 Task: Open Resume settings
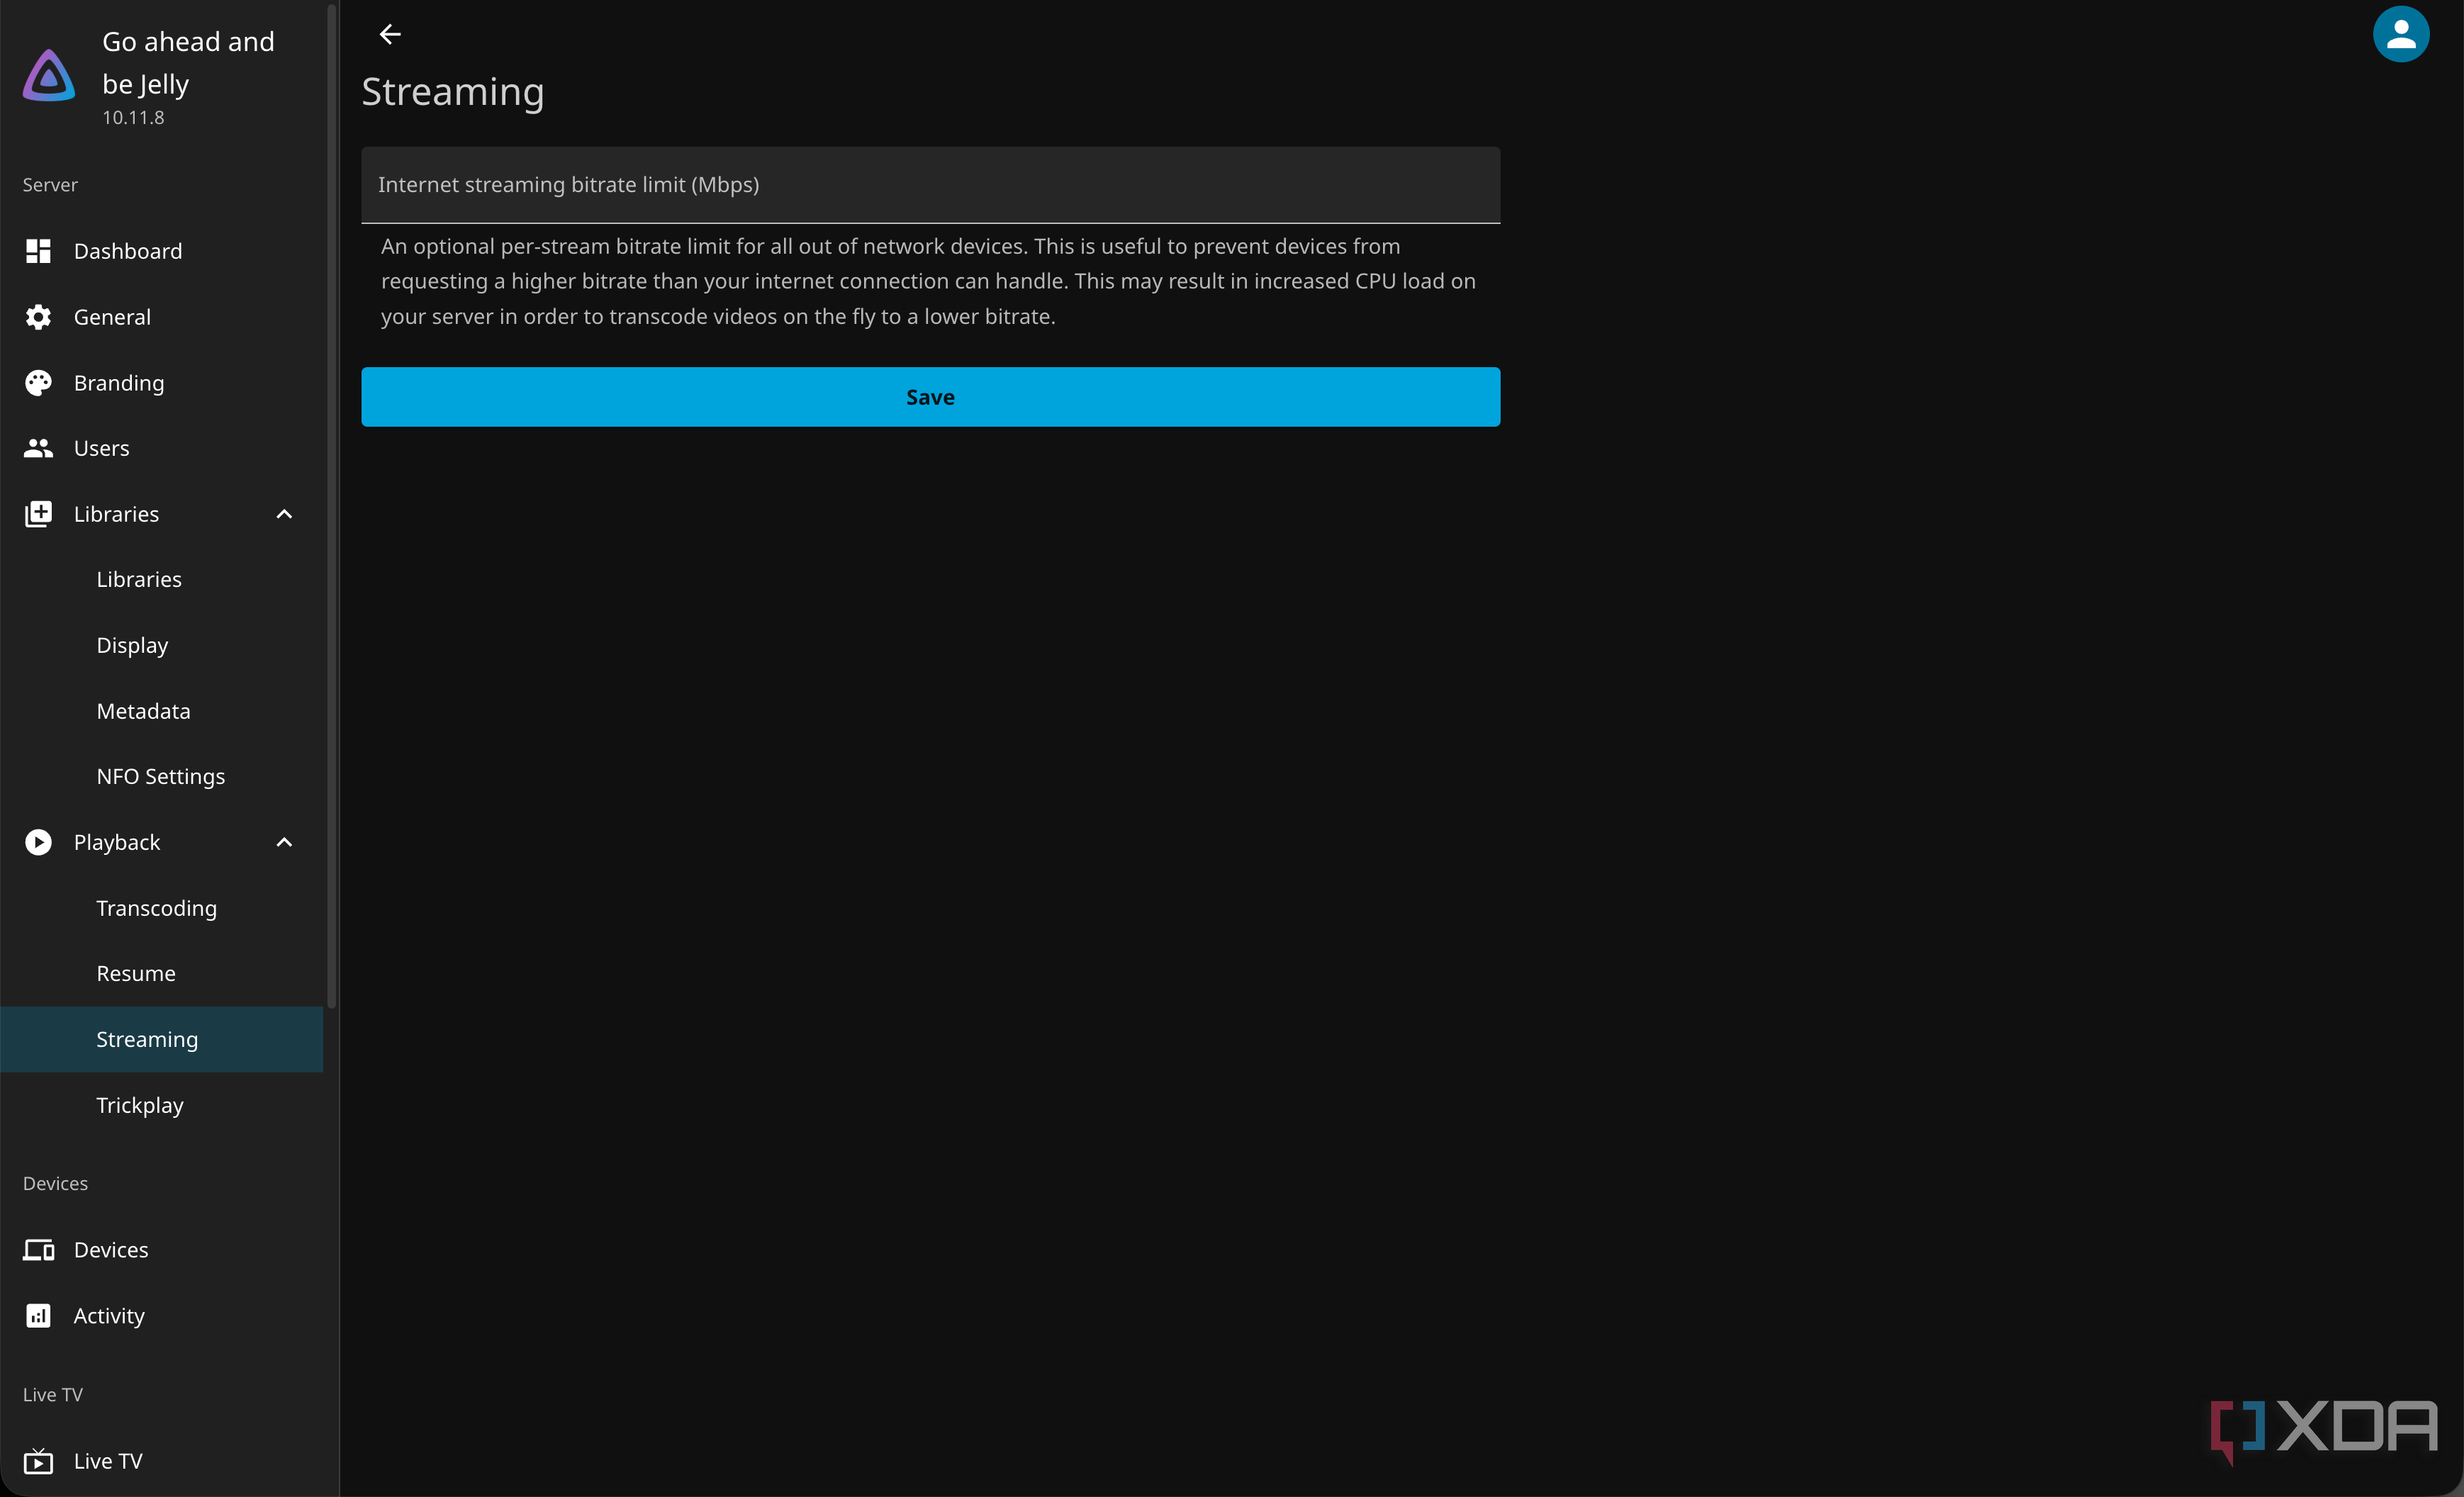pos(162,974)
